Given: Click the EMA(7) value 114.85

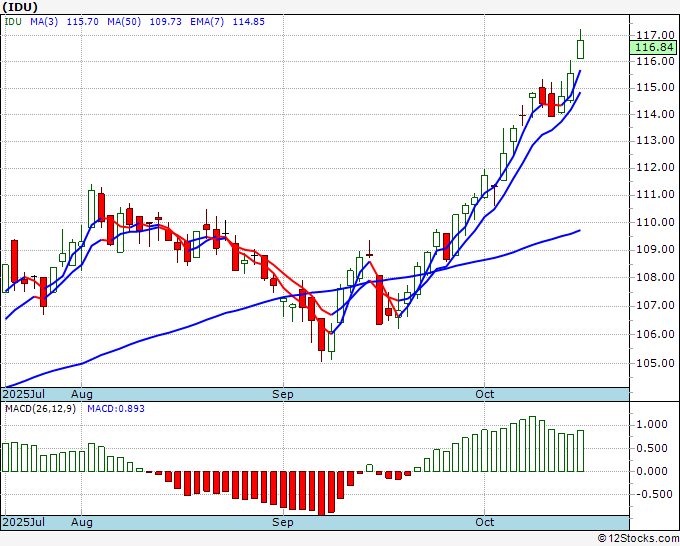Looking at the screenshot, I should (x=248, y=22).
